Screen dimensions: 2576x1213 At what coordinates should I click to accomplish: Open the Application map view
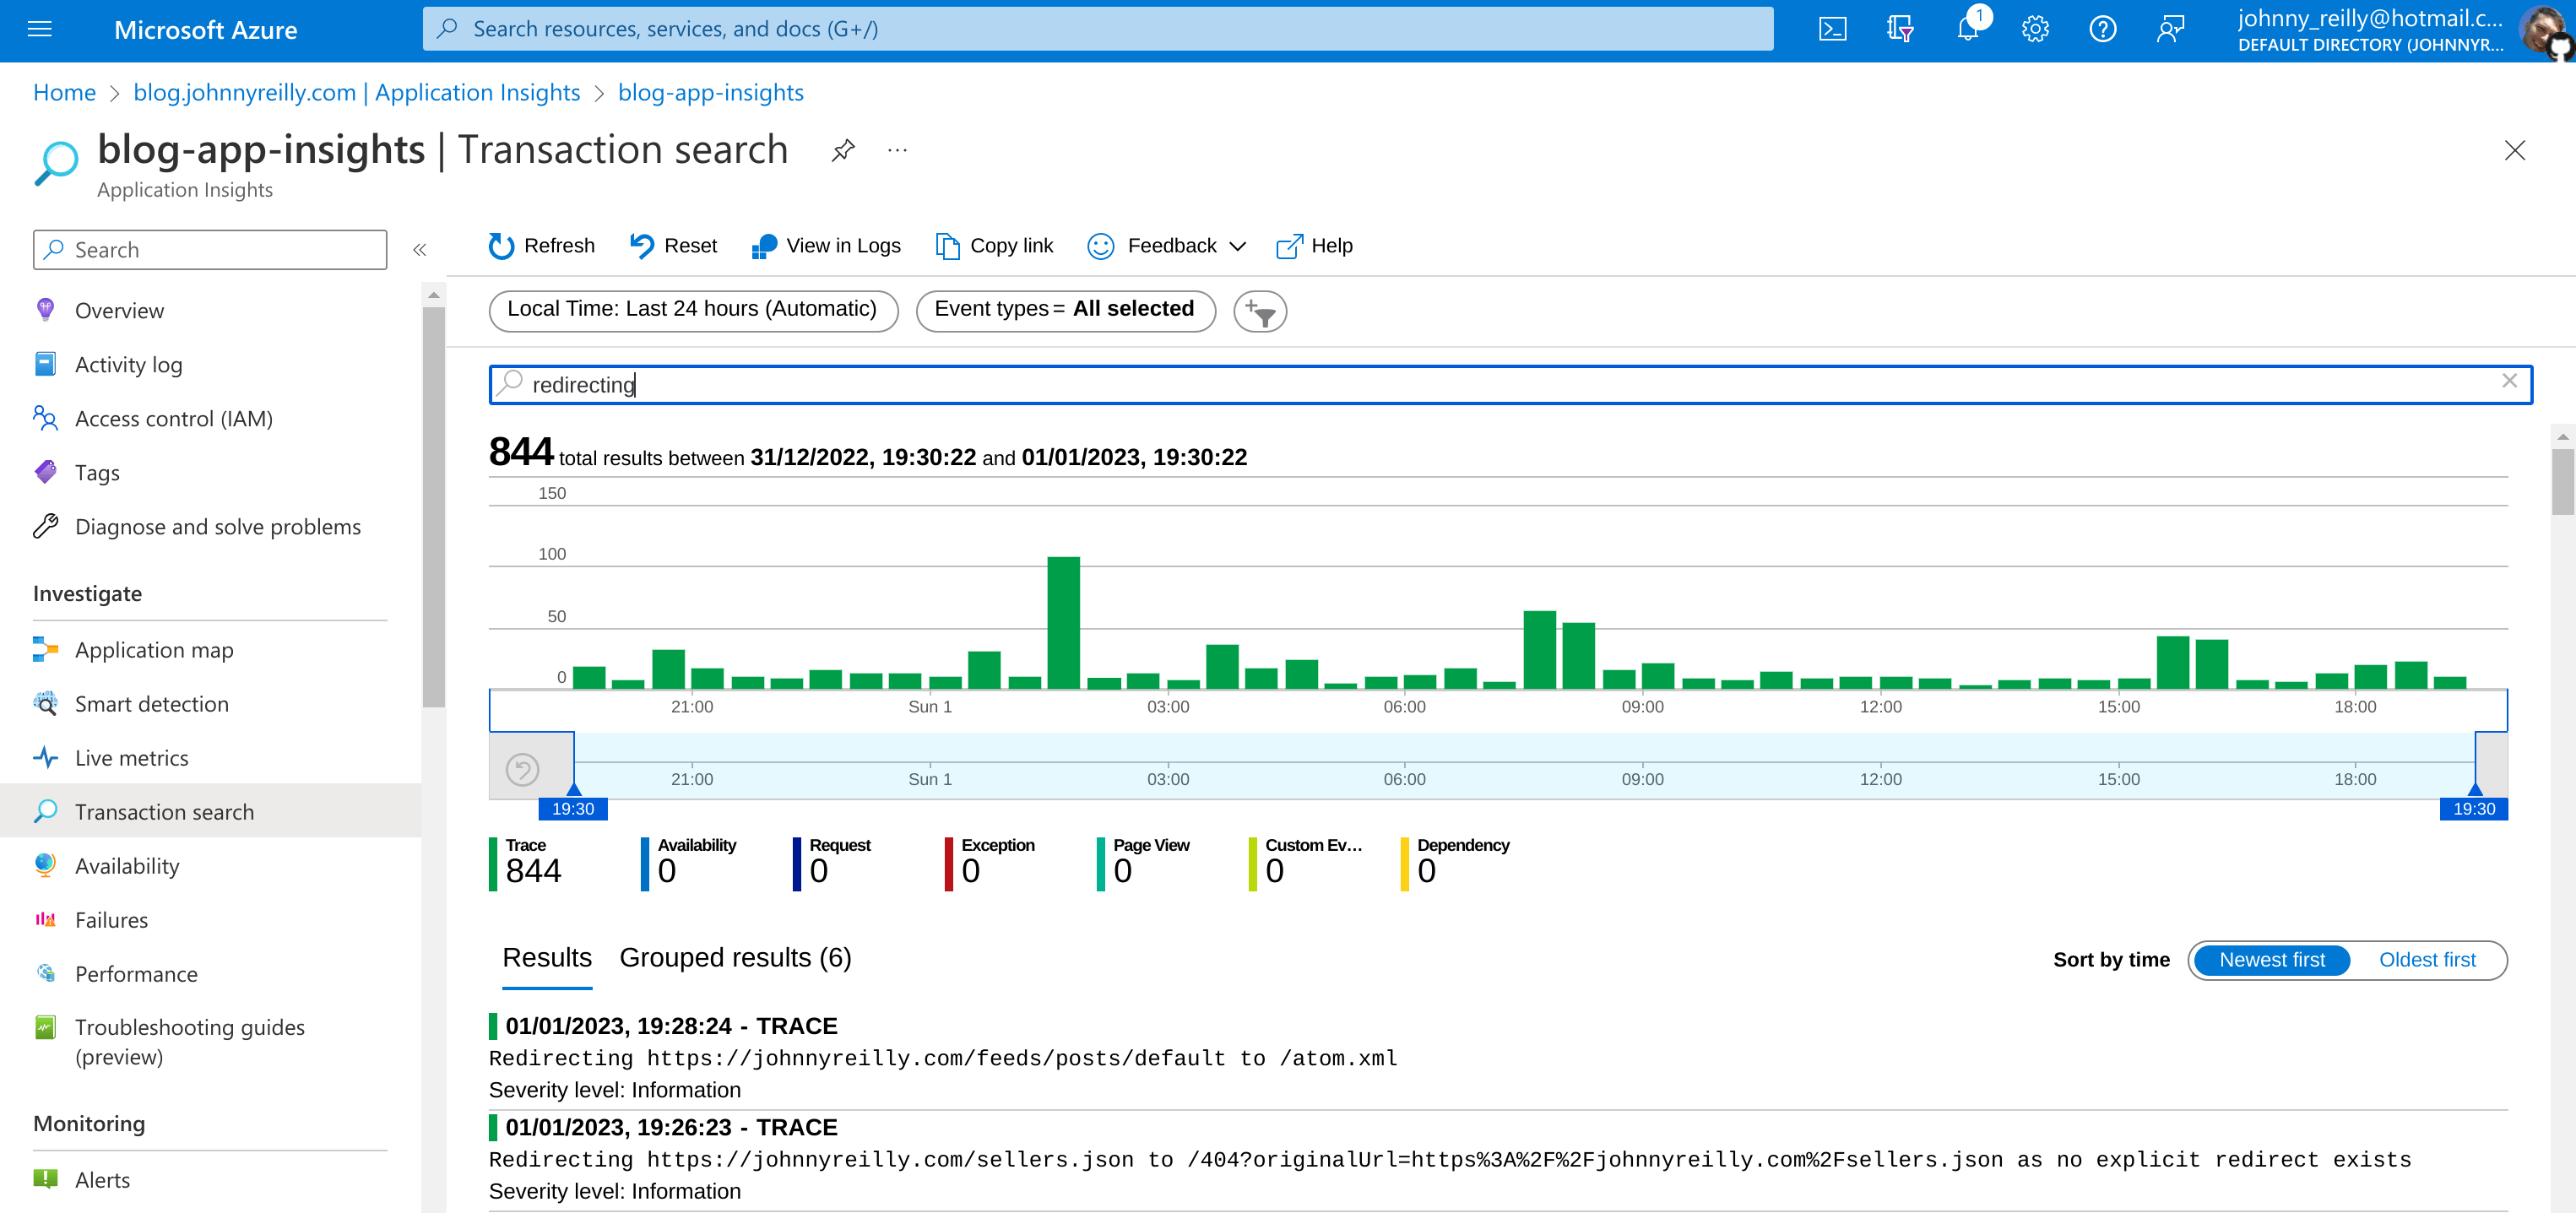click(x=153, y=649)
